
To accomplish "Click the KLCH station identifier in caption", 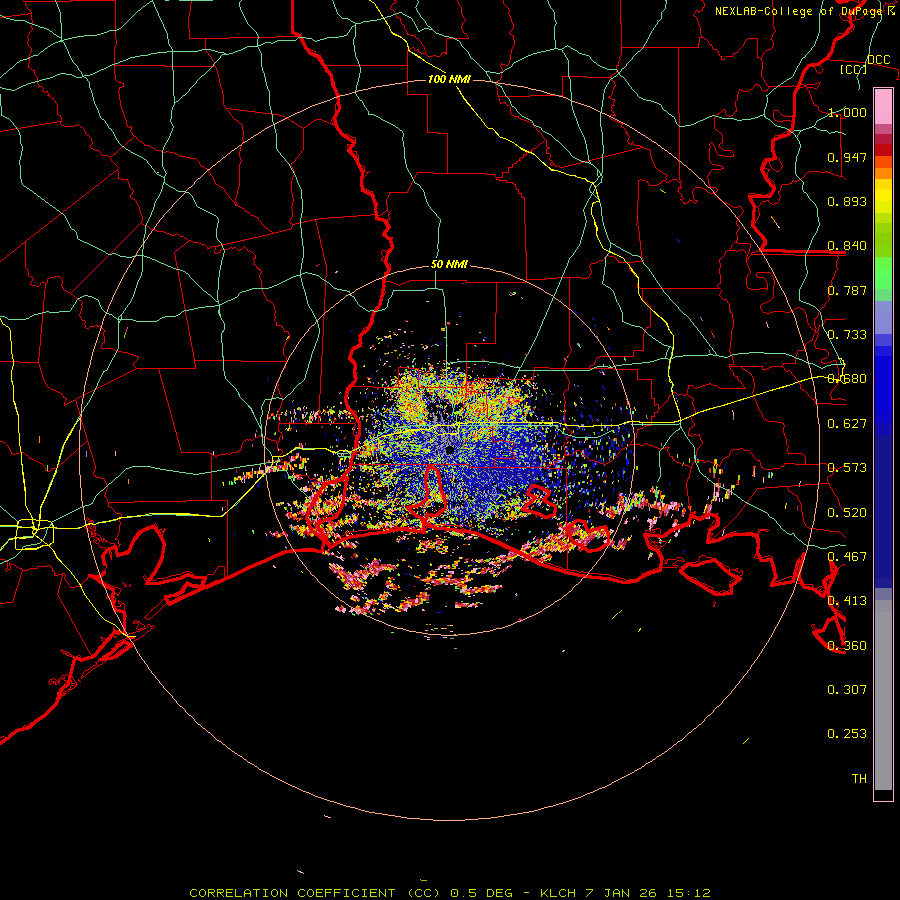I will click(x=558, y=893).
